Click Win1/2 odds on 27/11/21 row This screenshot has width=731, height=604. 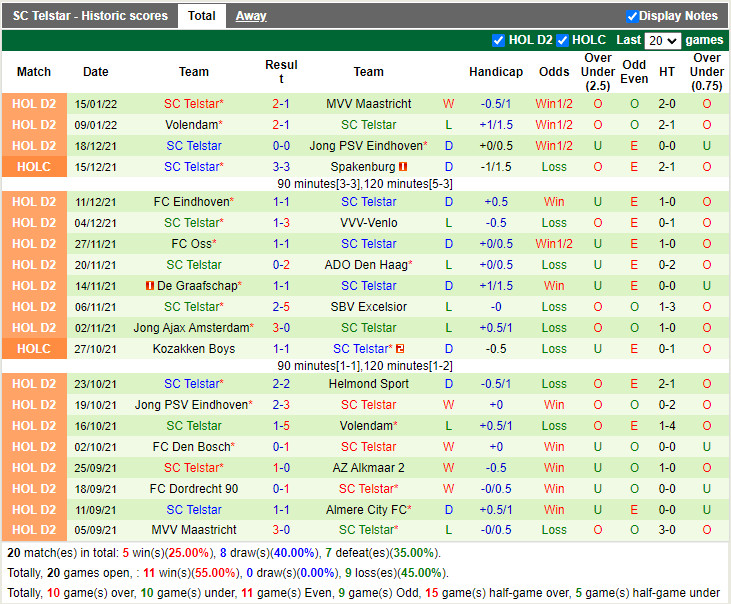pyautogui.click(x=554, y=244)
